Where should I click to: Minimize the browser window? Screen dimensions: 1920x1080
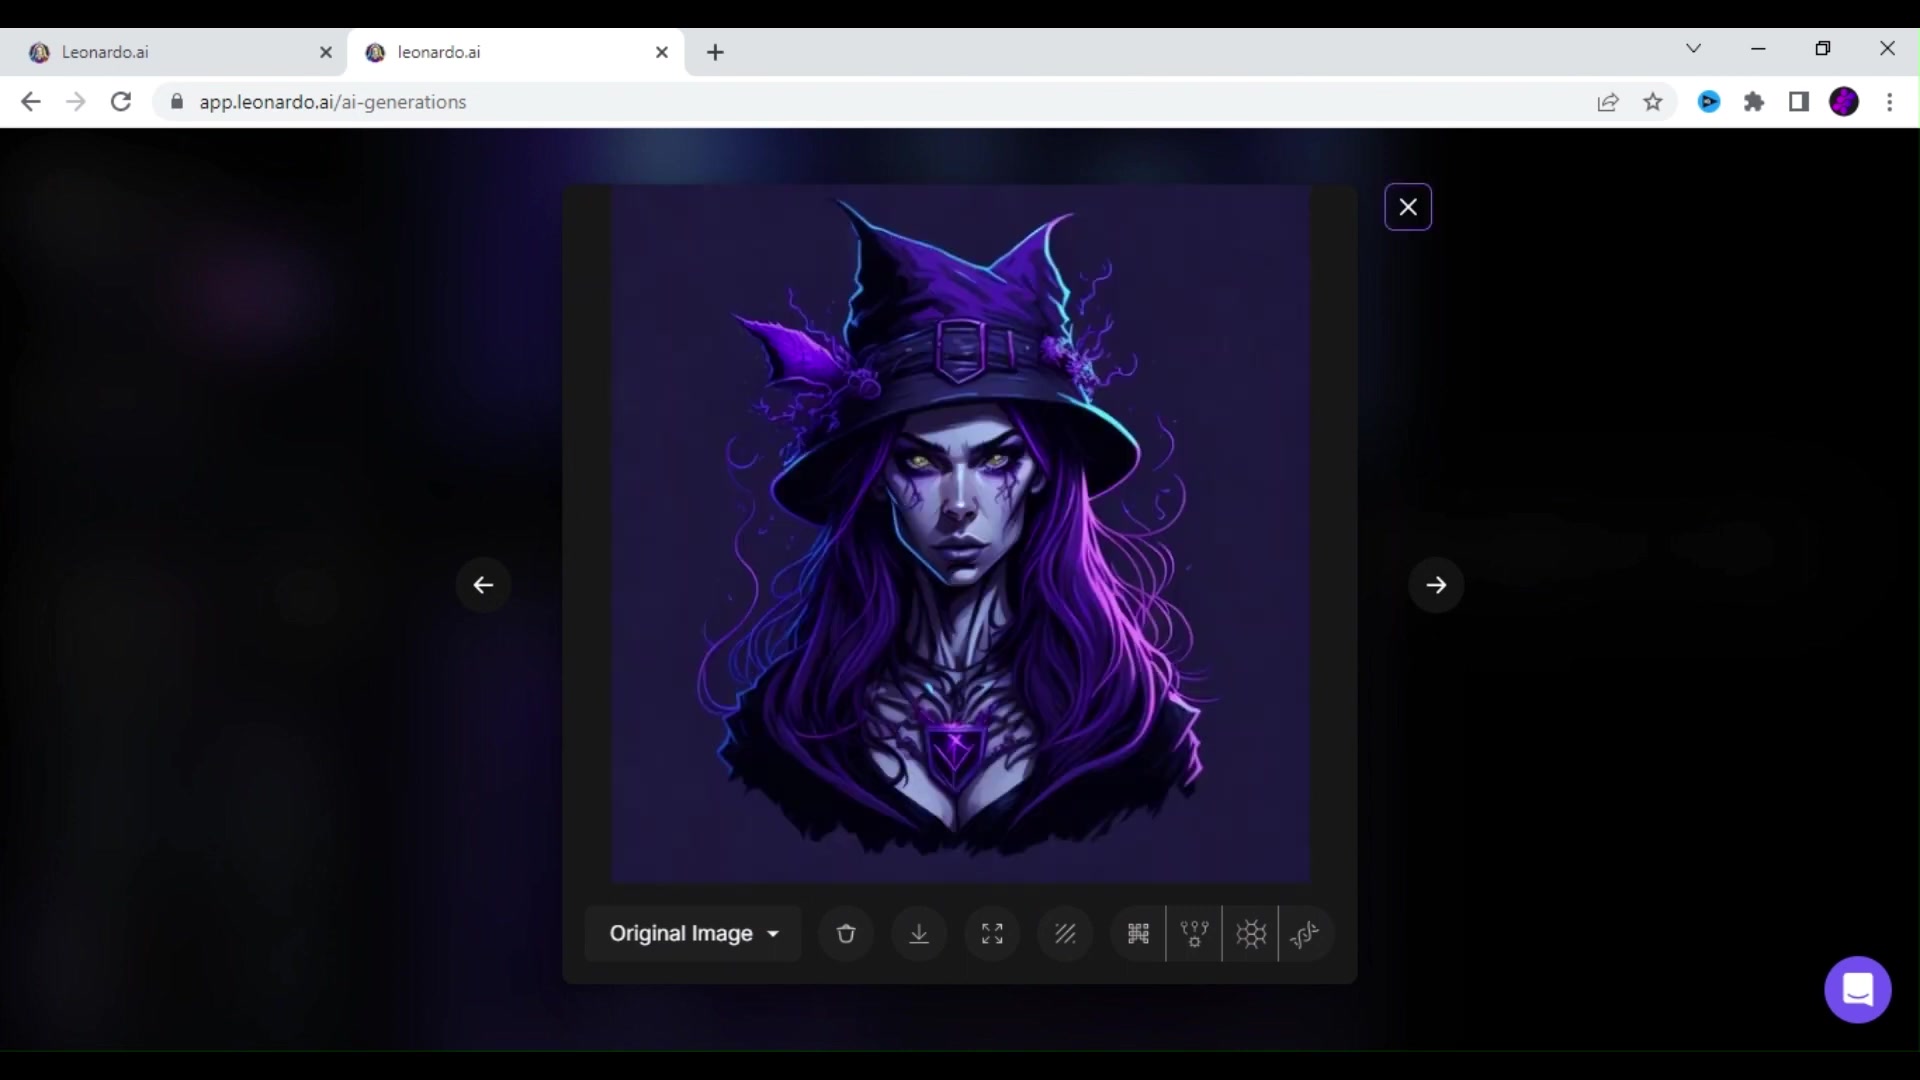click(1759, 48)
